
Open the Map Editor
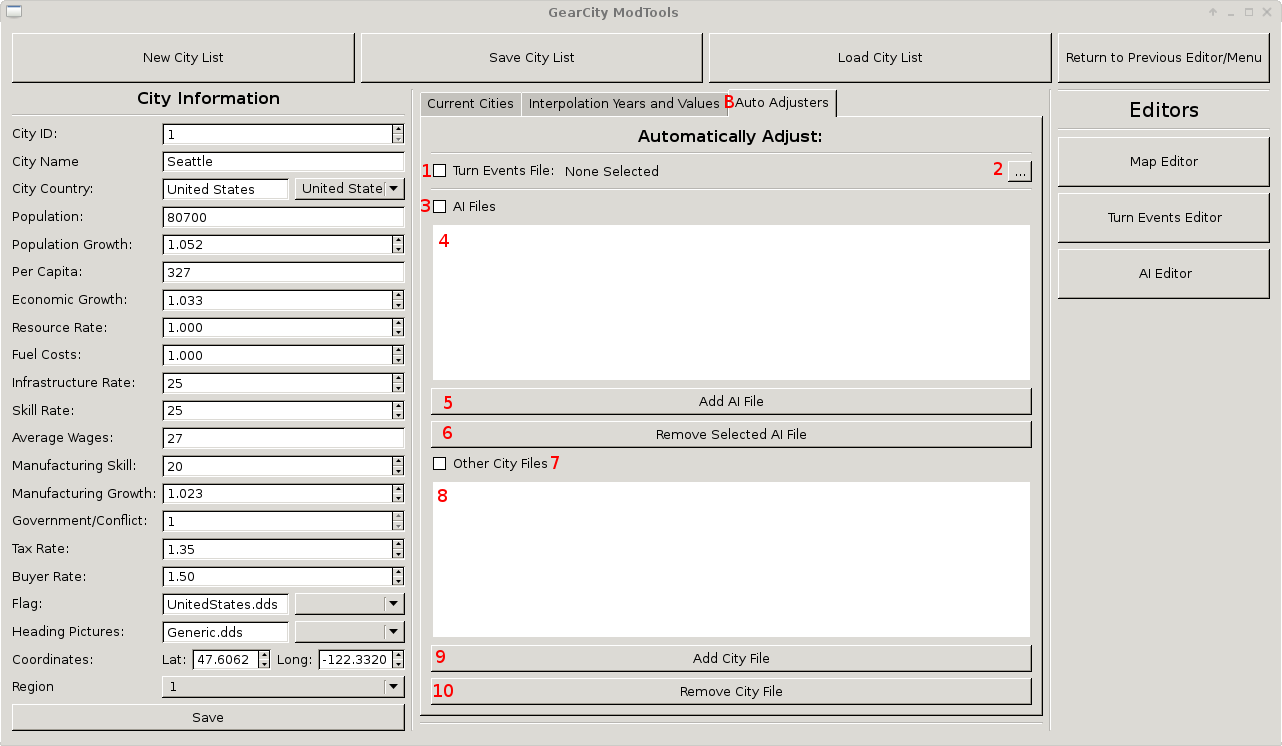(1164, 162)
